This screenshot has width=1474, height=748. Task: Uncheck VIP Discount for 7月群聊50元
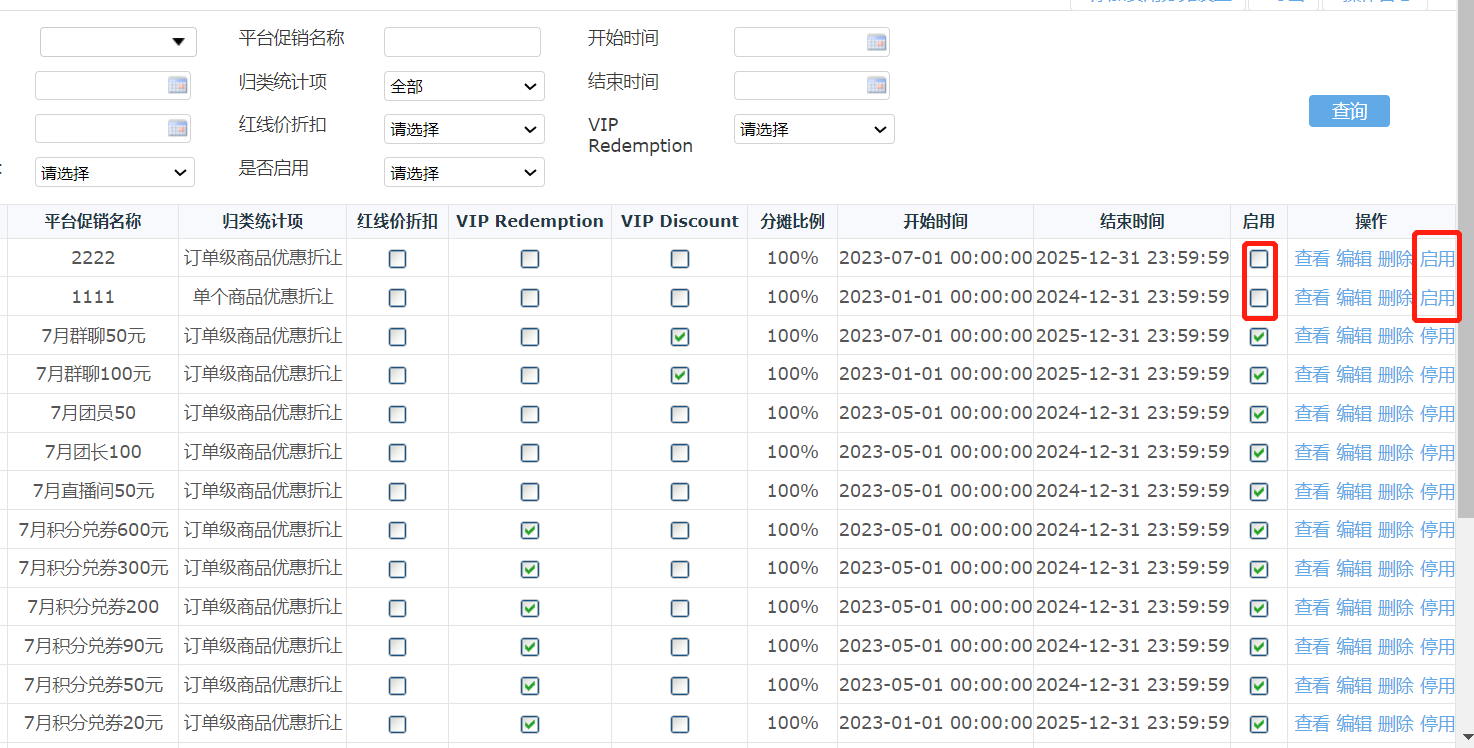click(x=680, y=337)
